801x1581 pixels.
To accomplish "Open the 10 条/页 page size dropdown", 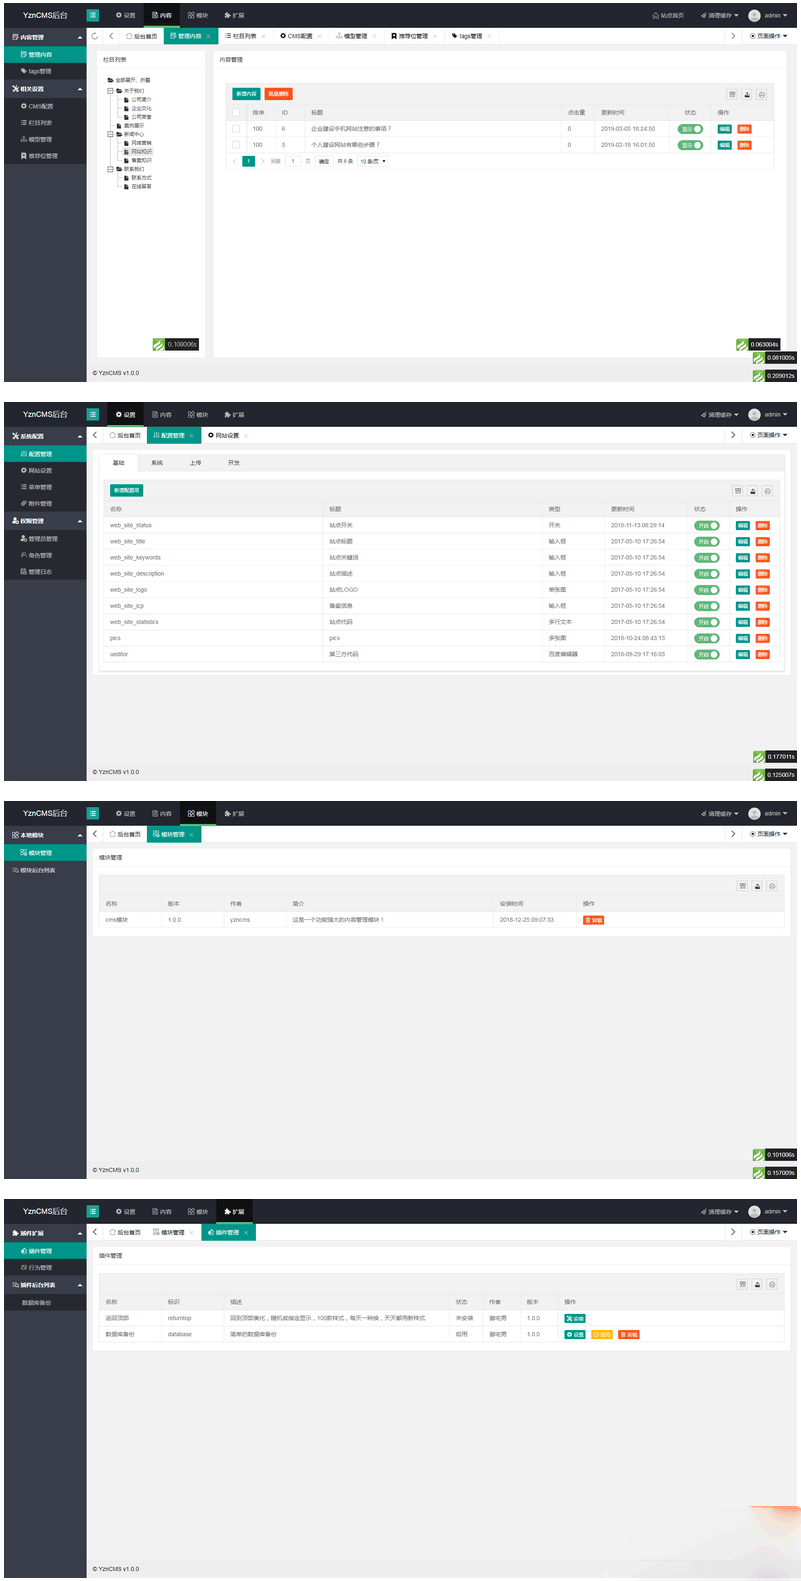I will tap(373, 161).
